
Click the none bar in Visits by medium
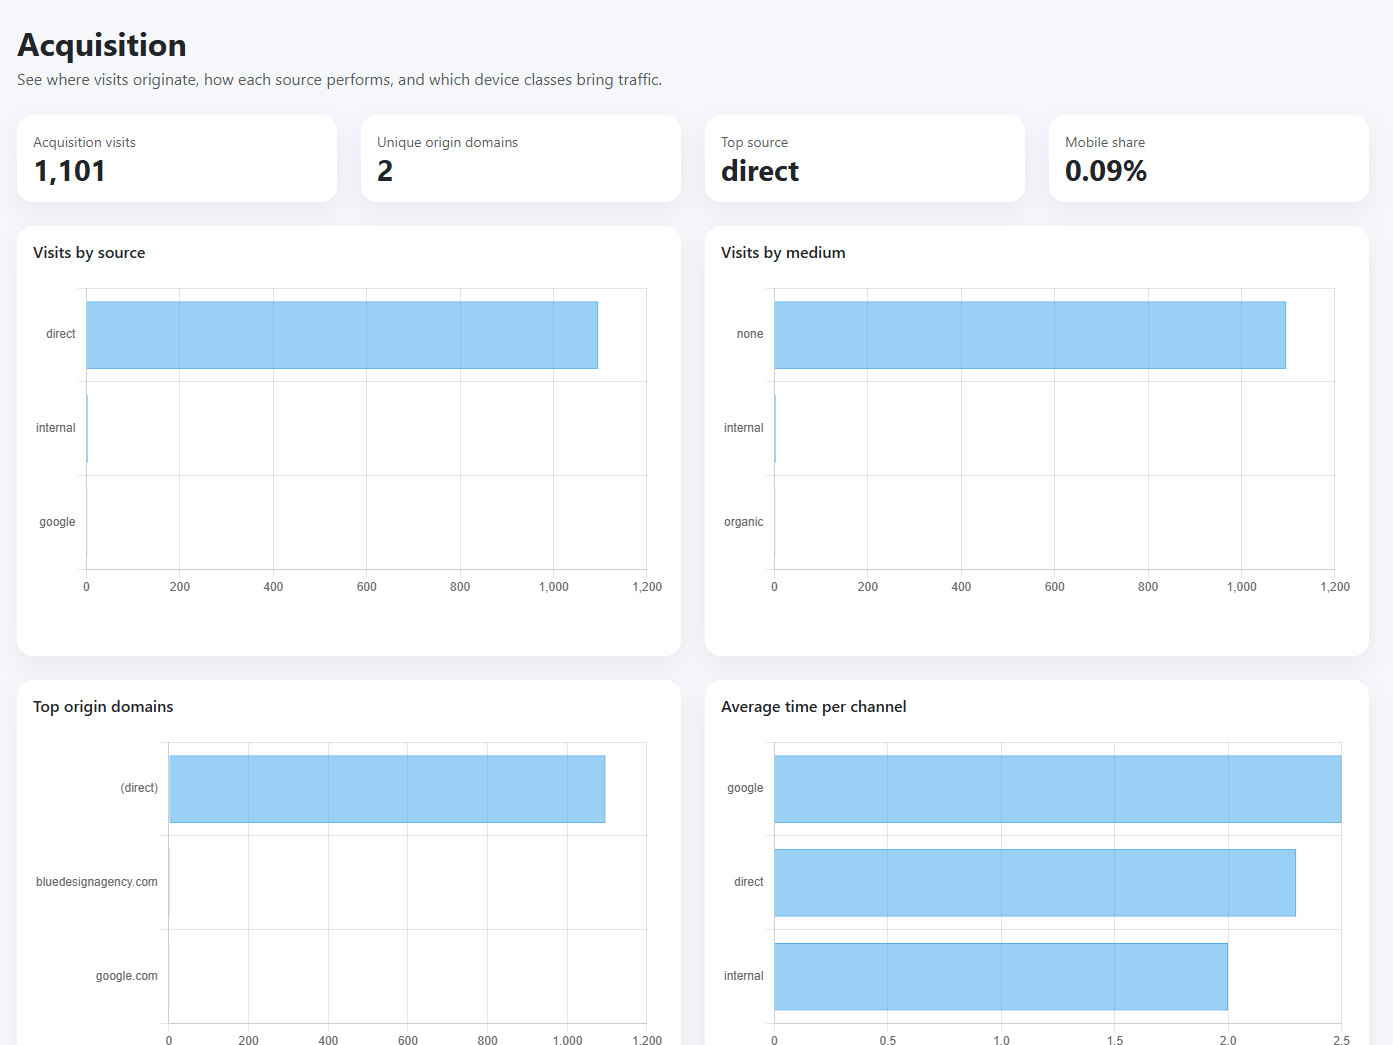1028,334
